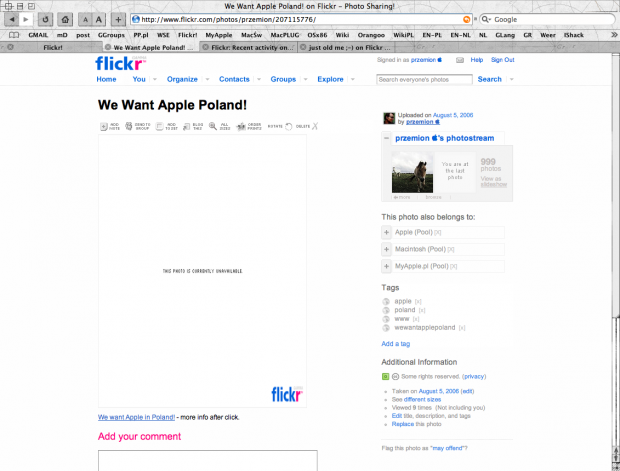
Task: Click the Search everyone's photos field
Action: pyautogui.click(x=424, y=79)
